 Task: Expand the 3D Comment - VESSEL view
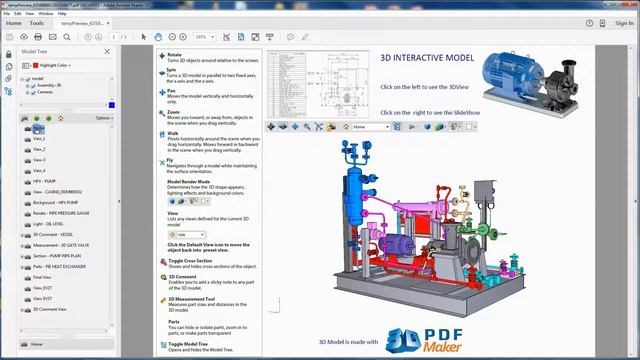click(22, 235)
